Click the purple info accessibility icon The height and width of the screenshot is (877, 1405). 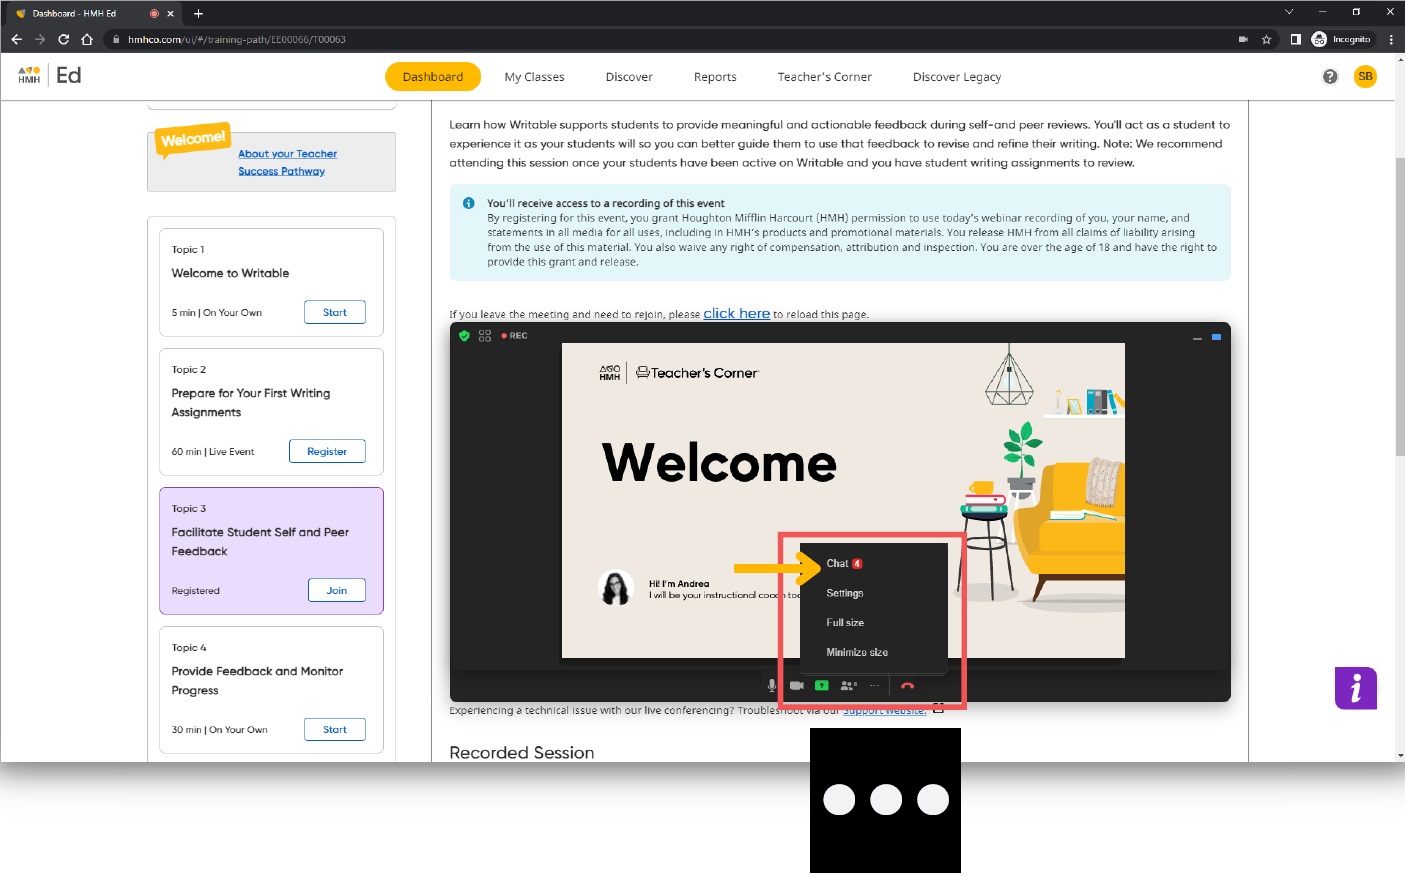click(1355, 688)
